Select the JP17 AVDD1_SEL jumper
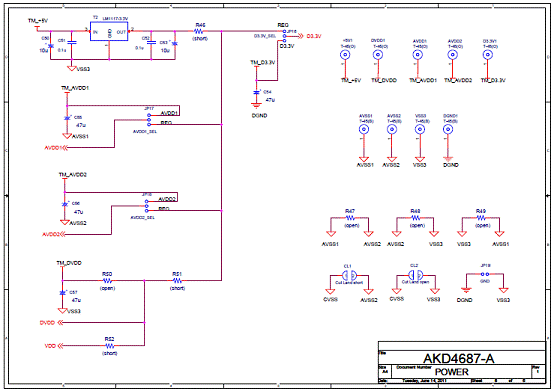Screen dimensions: 554x391 (x=149, y=120)
